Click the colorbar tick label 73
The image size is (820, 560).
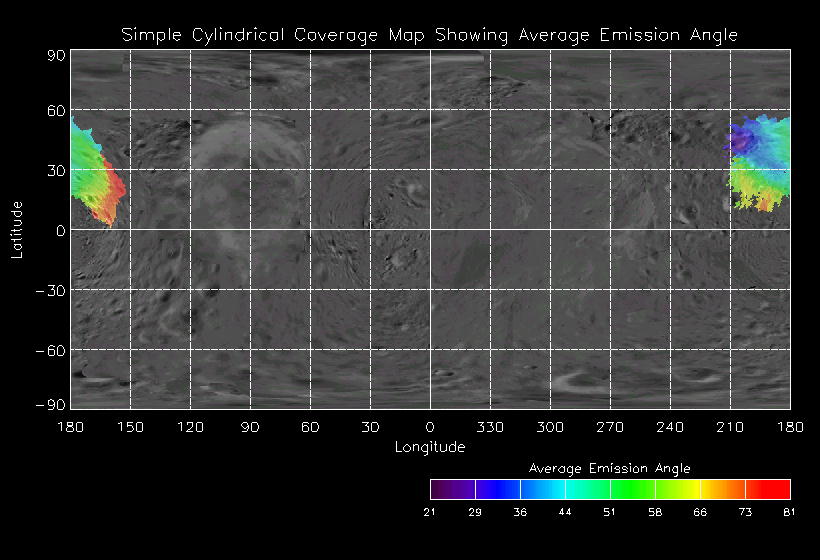tap(745, 513)
